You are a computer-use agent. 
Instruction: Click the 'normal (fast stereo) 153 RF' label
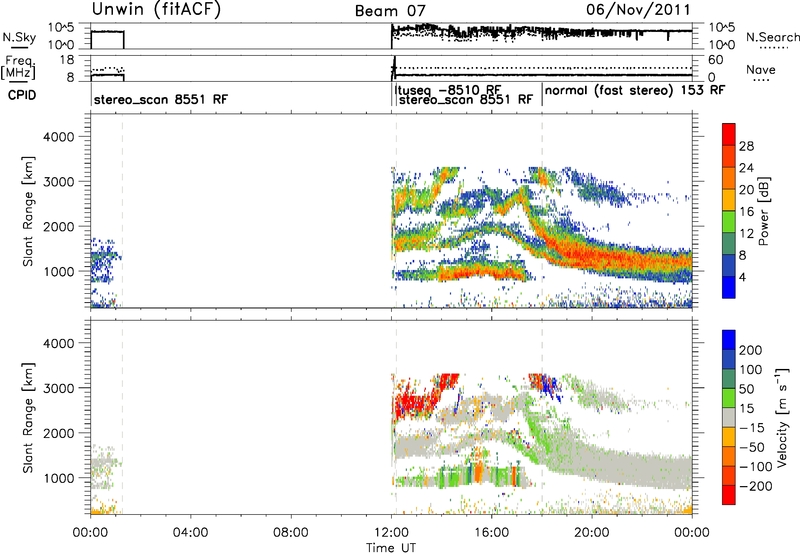[635, 90]
